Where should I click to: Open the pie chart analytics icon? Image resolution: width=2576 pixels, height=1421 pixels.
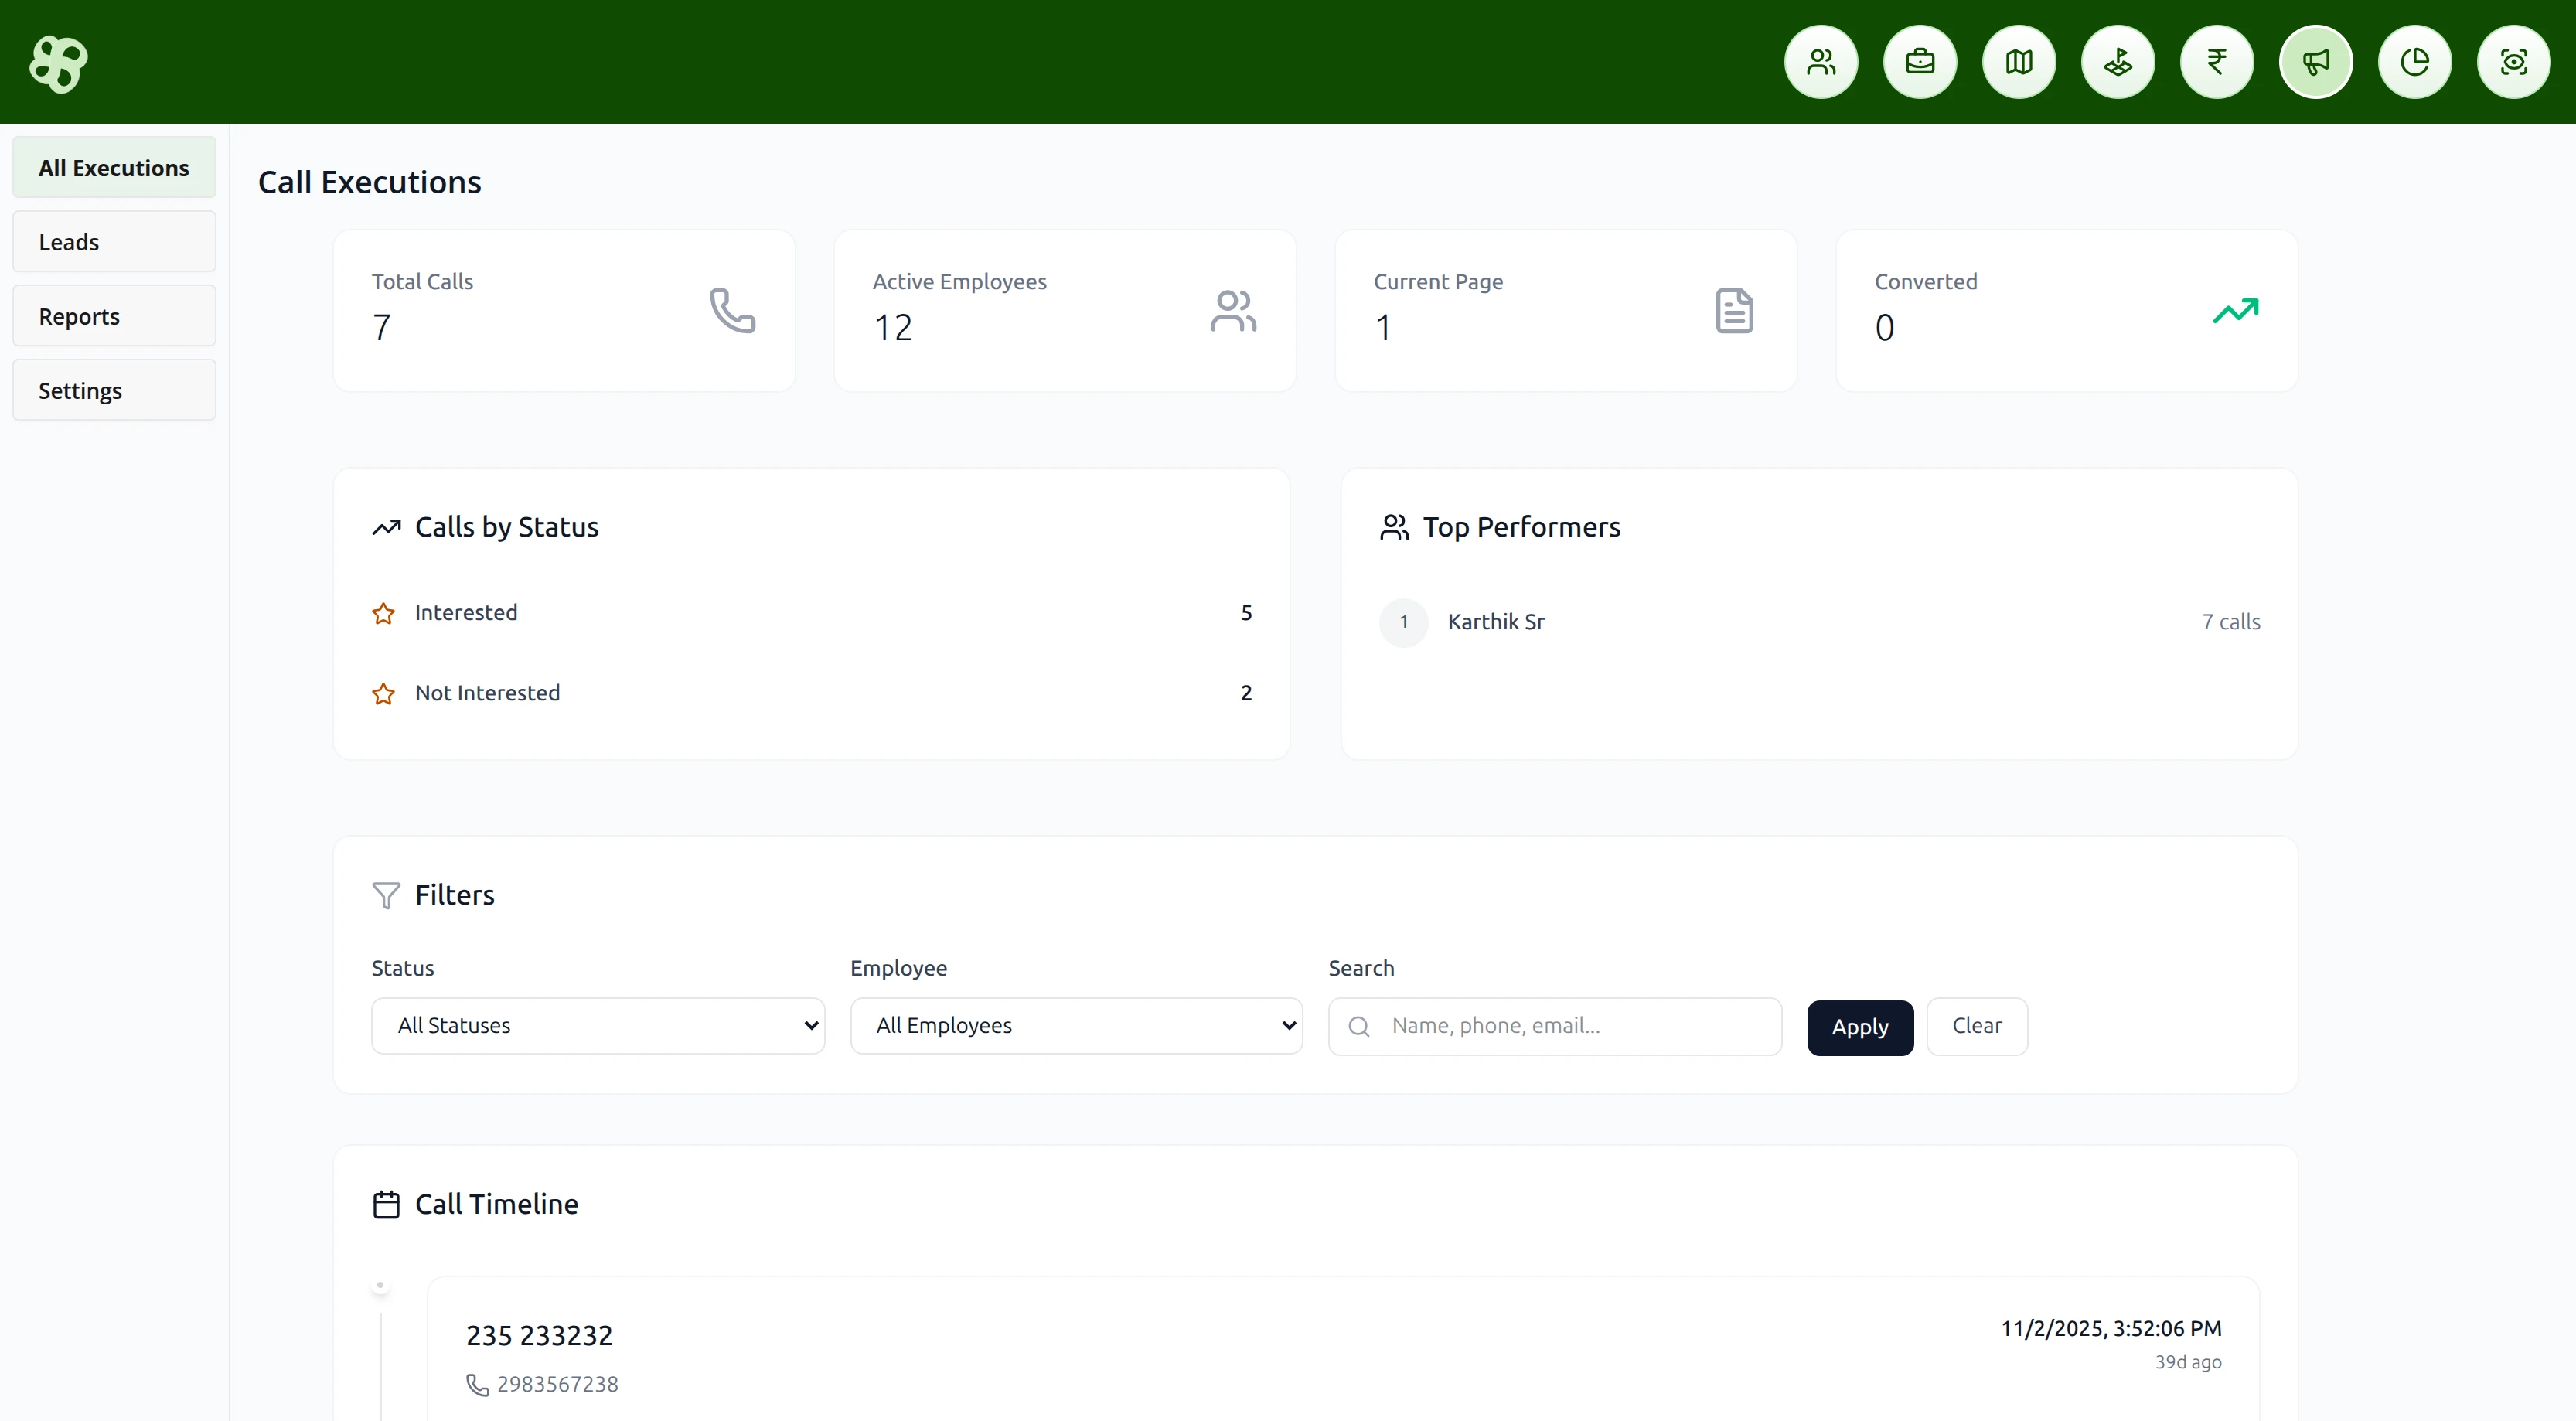pyautogui.click(x=2415, y=62)
